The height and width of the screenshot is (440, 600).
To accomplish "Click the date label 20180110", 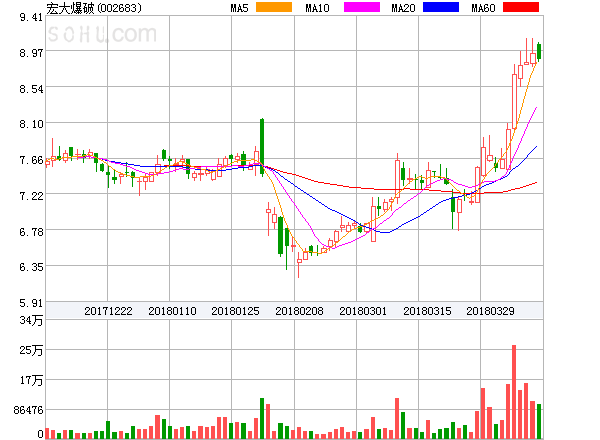I will pyautogui.click(x=172, y=311).
